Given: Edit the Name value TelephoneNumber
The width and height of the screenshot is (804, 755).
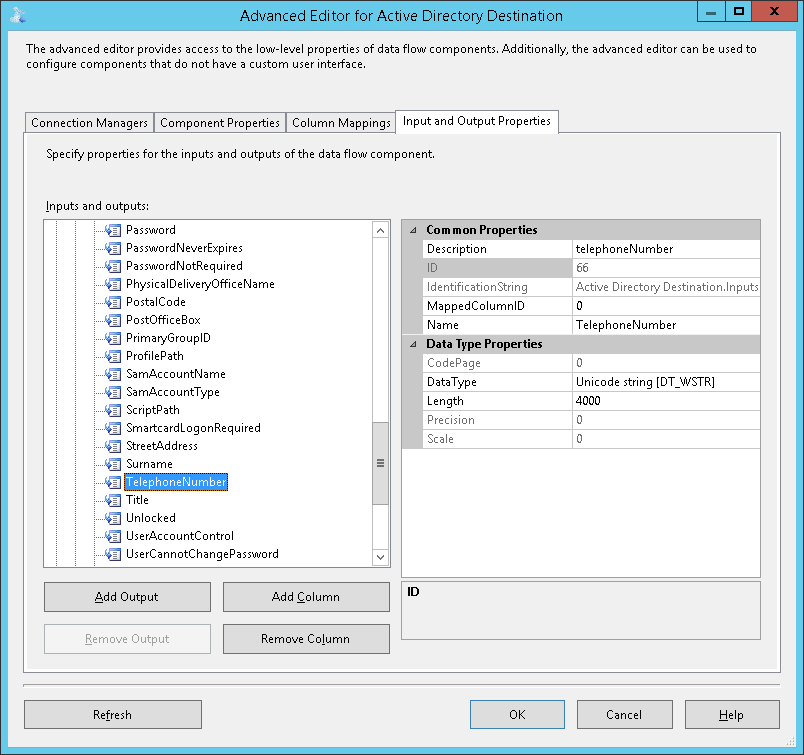Looking at the screenshot, I should pos(666,325).
